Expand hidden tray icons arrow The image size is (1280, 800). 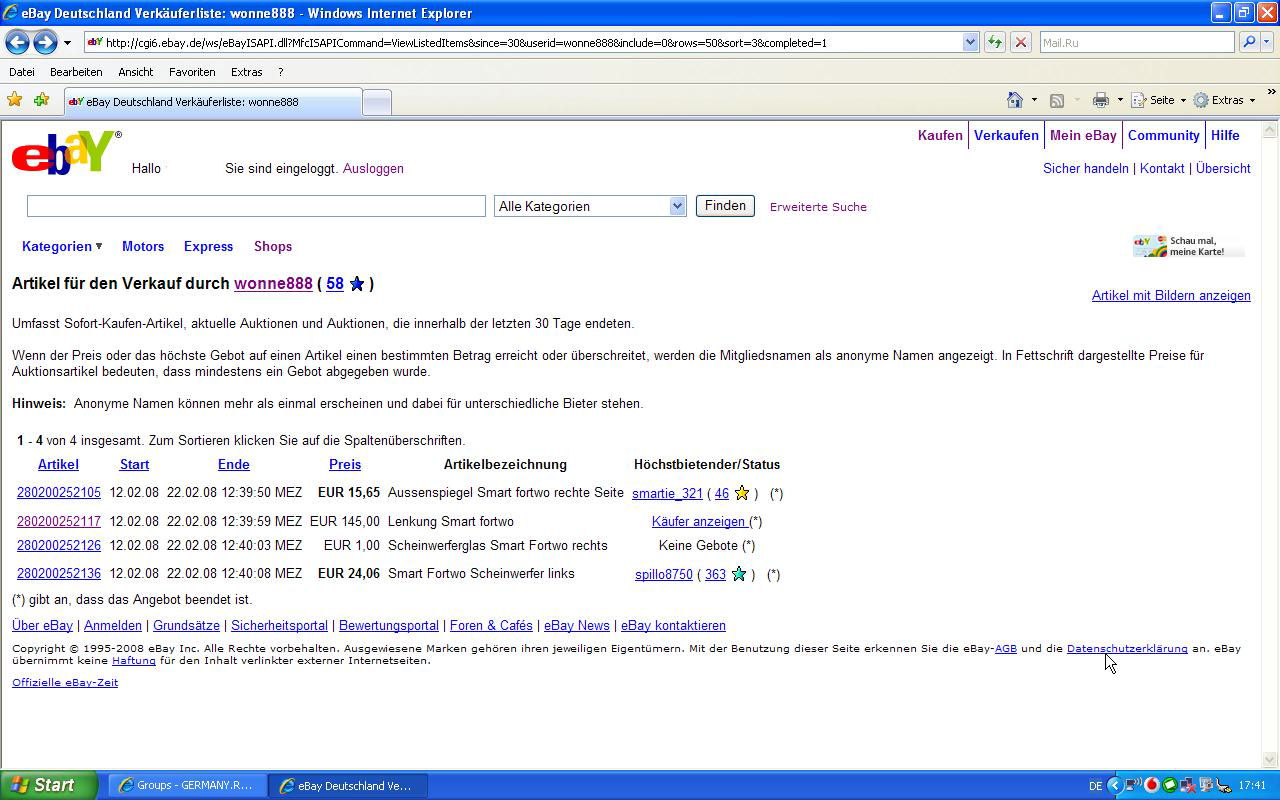(1115, 786)
